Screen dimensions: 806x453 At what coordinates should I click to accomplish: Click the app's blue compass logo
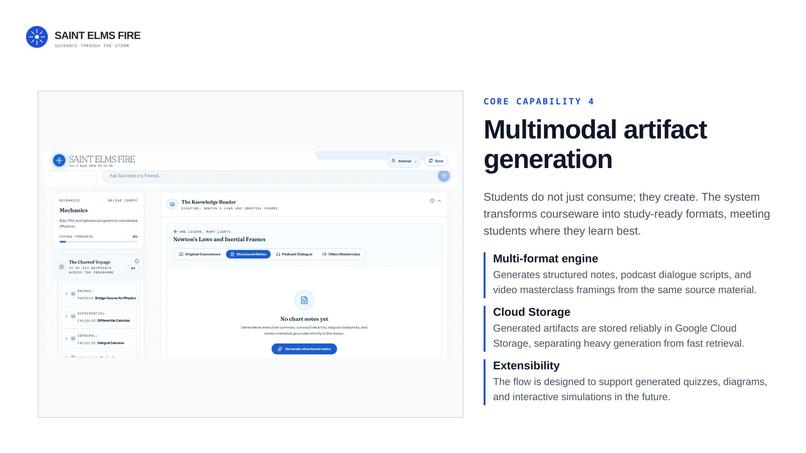(x=59, y=160)
